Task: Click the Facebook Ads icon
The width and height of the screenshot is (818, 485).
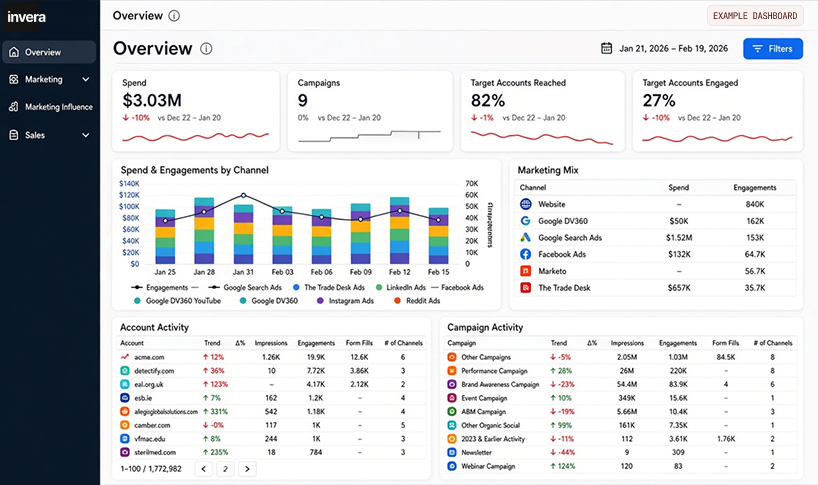Action: point(526,254)
